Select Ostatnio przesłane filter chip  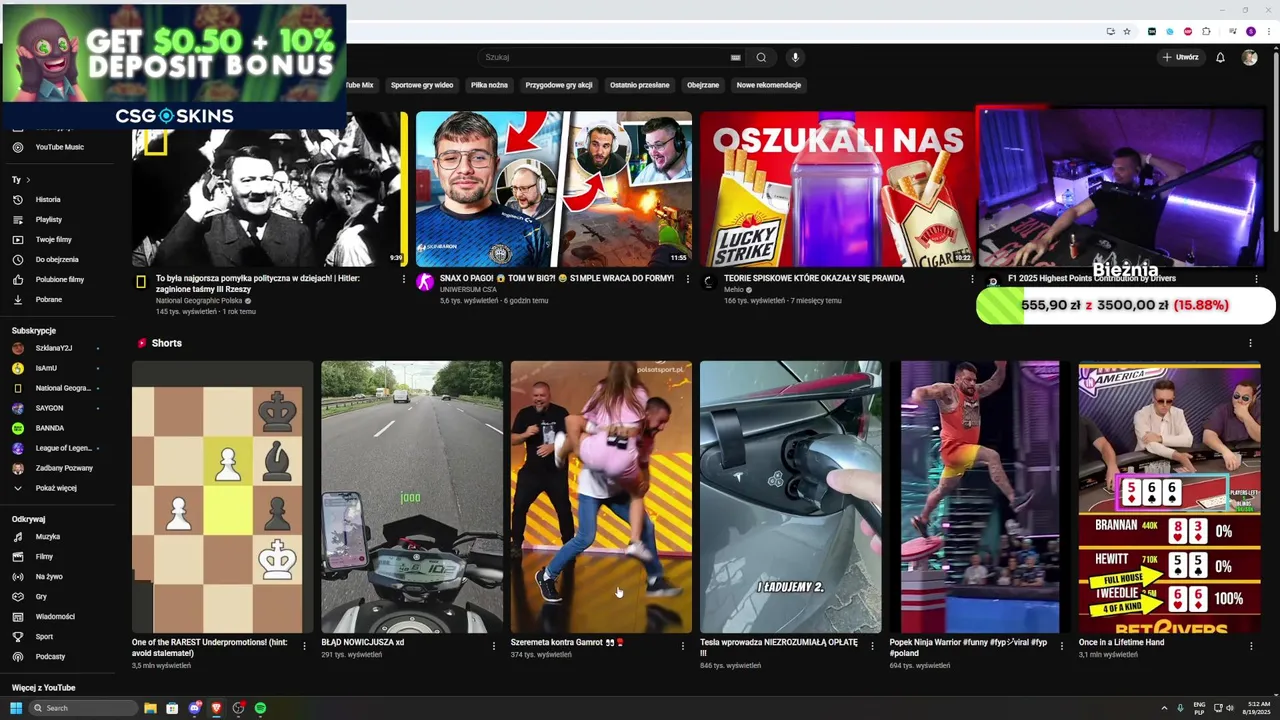pyautogui.click(x=640, y=85)
